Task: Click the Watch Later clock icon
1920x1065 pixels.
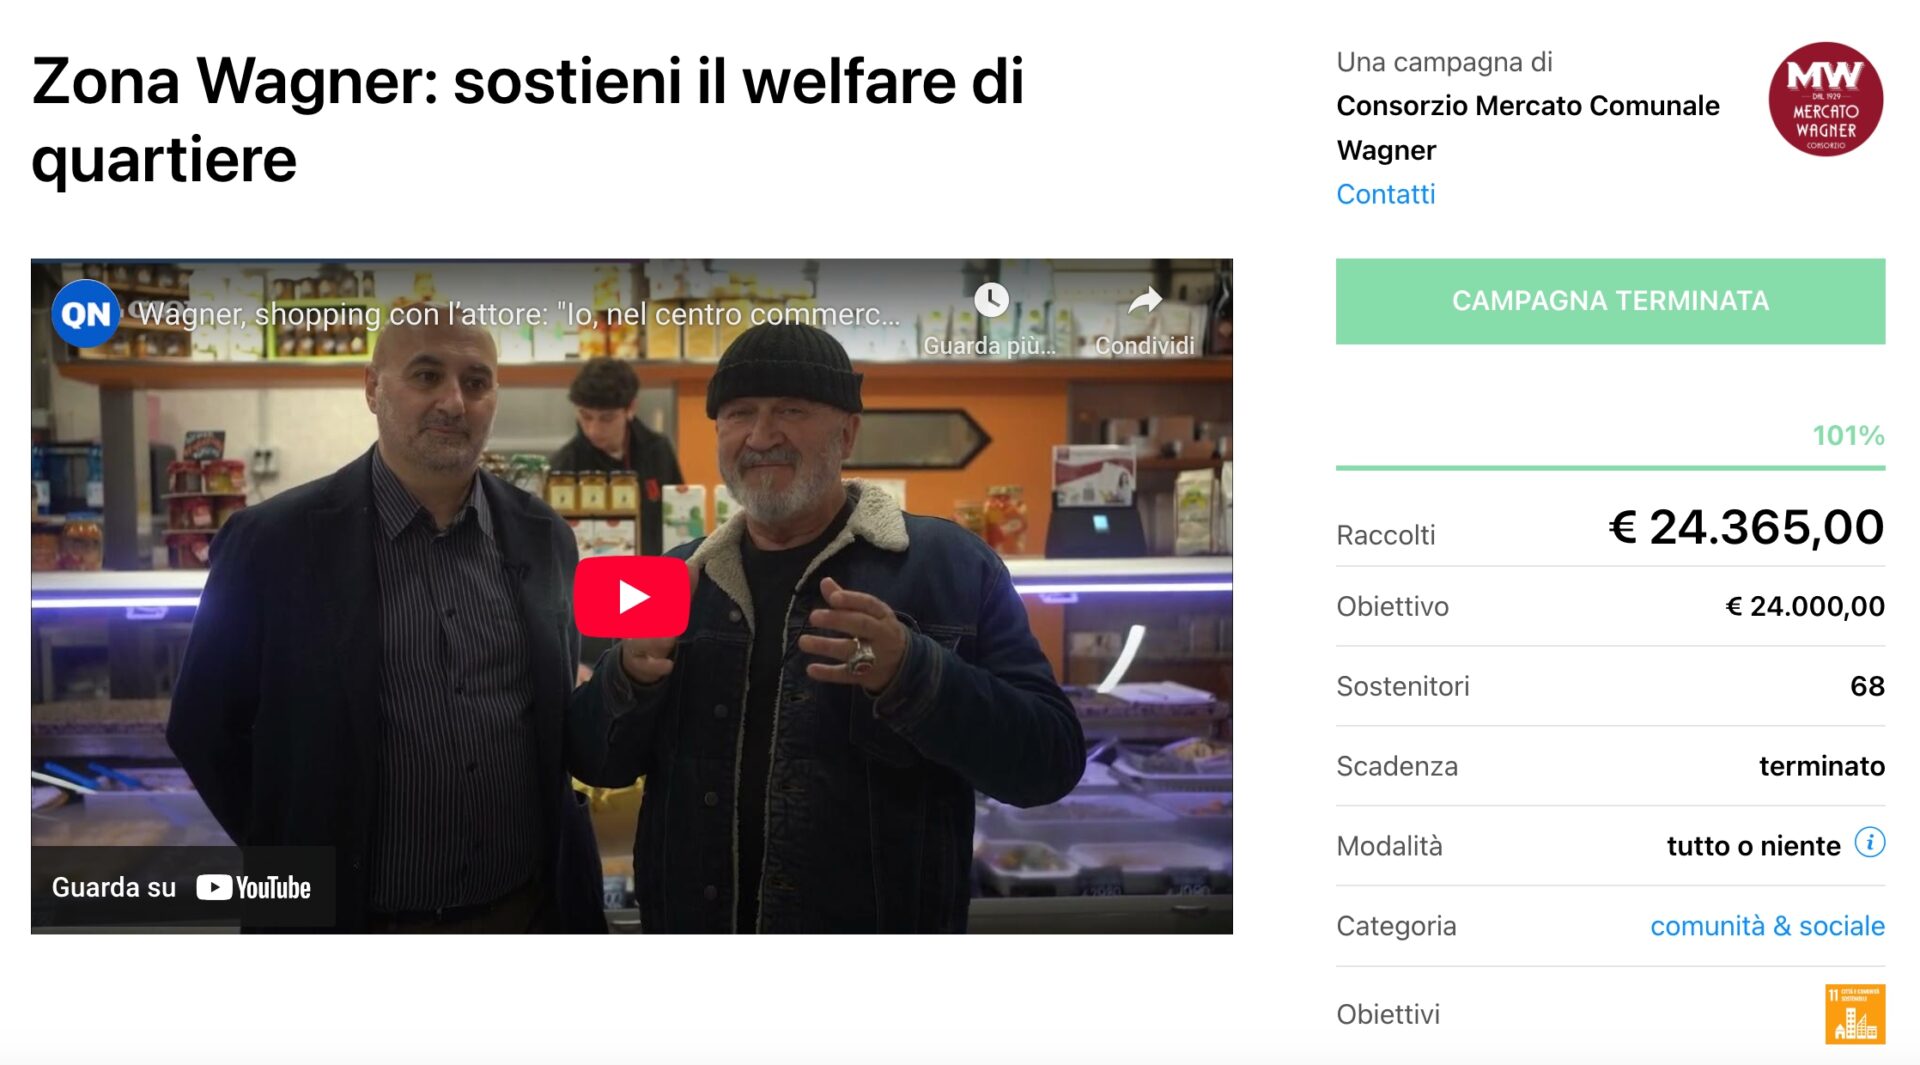Action: pos(991,300)
